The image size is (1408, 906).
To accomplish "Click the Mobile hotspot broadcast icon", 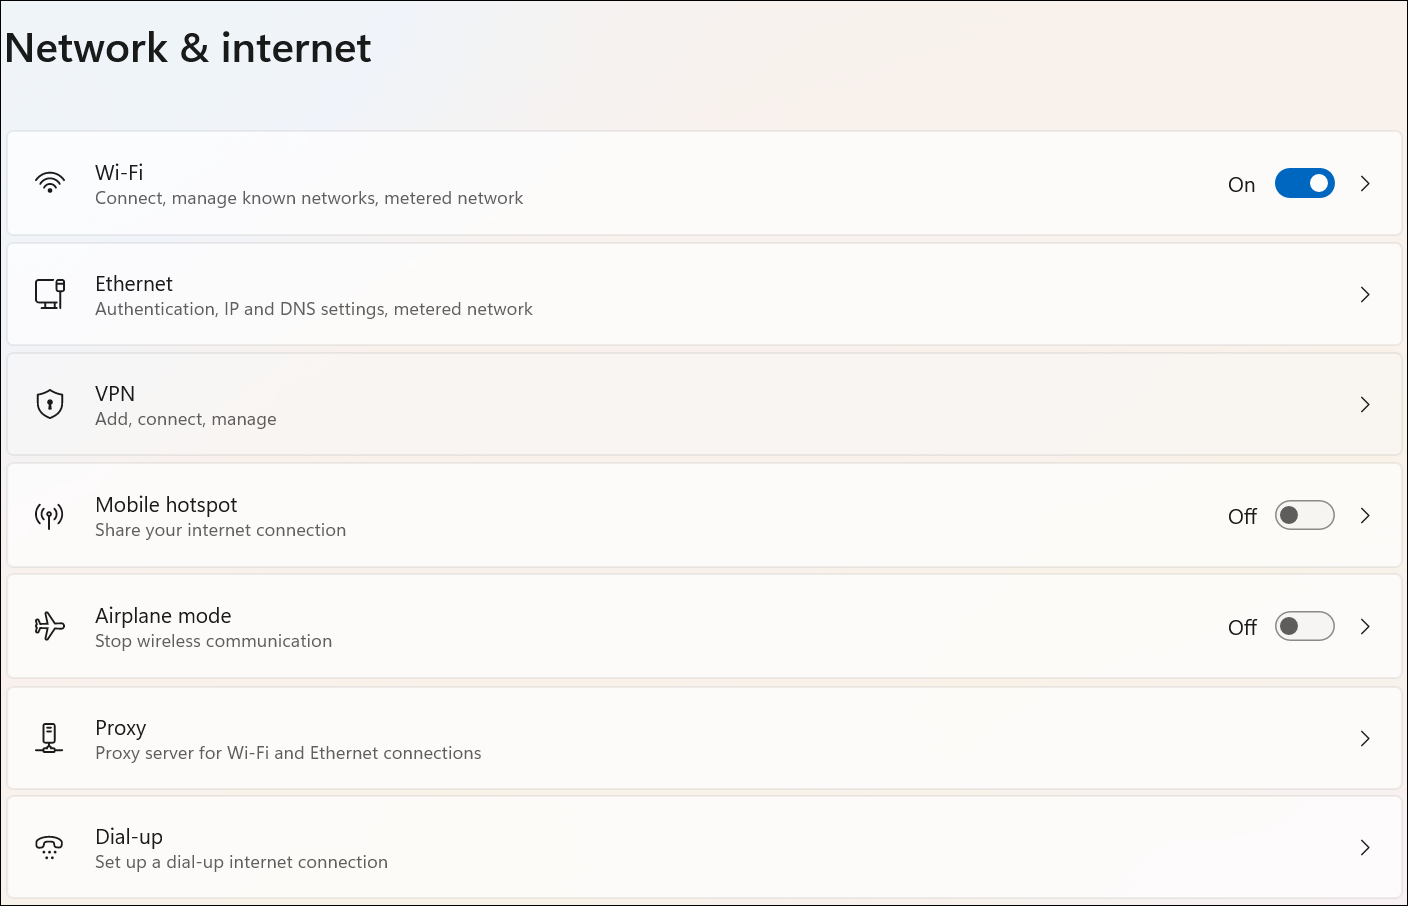I will pos(49,515).
